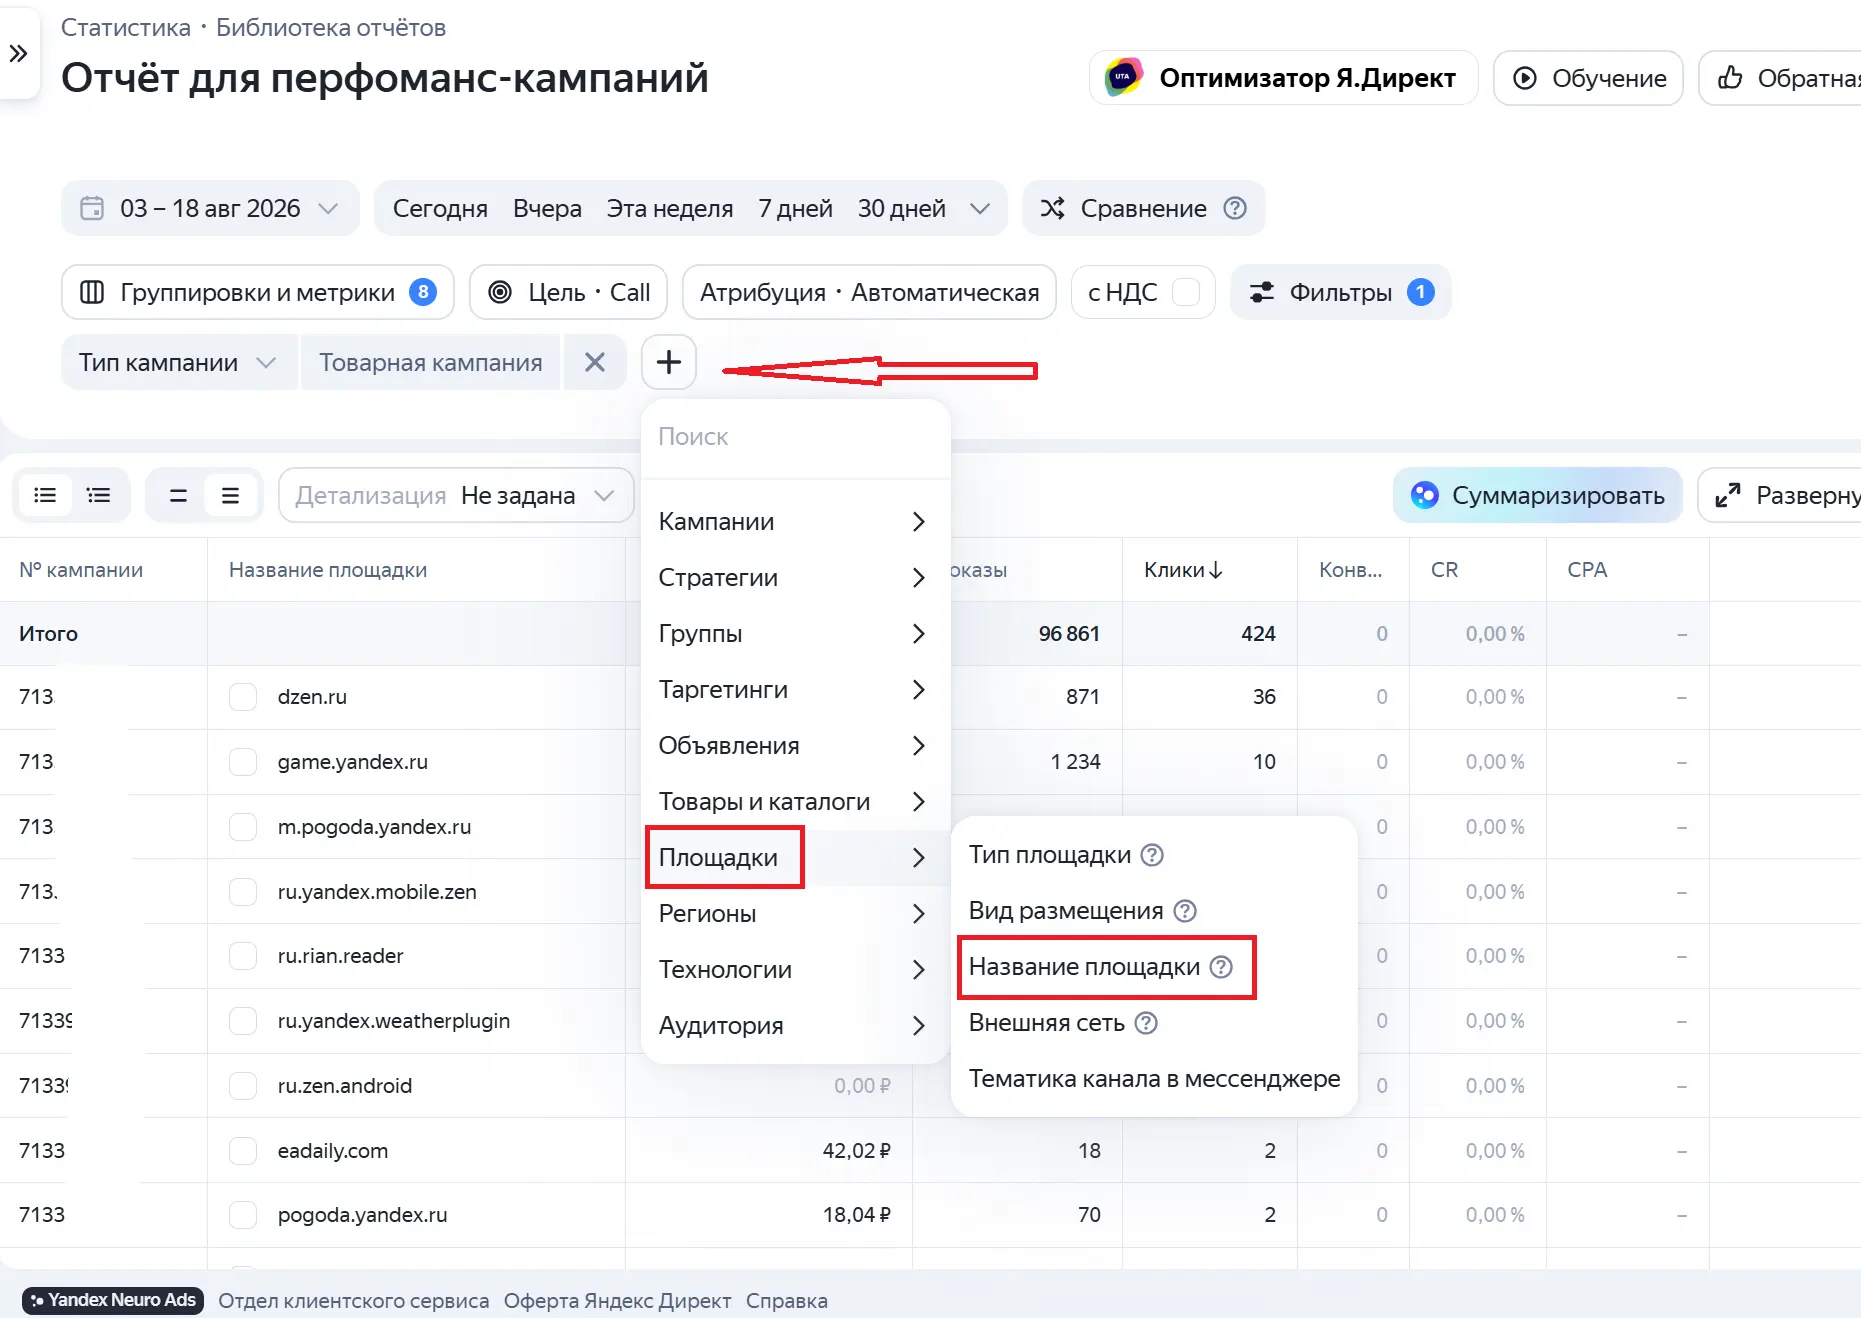Open the Фильтры panel
The width and height of the screenshot is (1861, 1318).
(1341, 292)
